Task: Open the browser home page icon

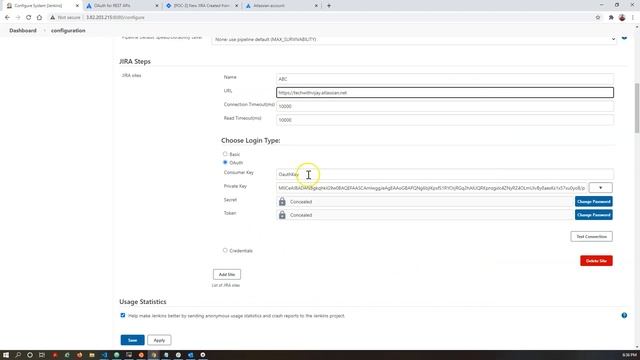Action: point(39,18)
